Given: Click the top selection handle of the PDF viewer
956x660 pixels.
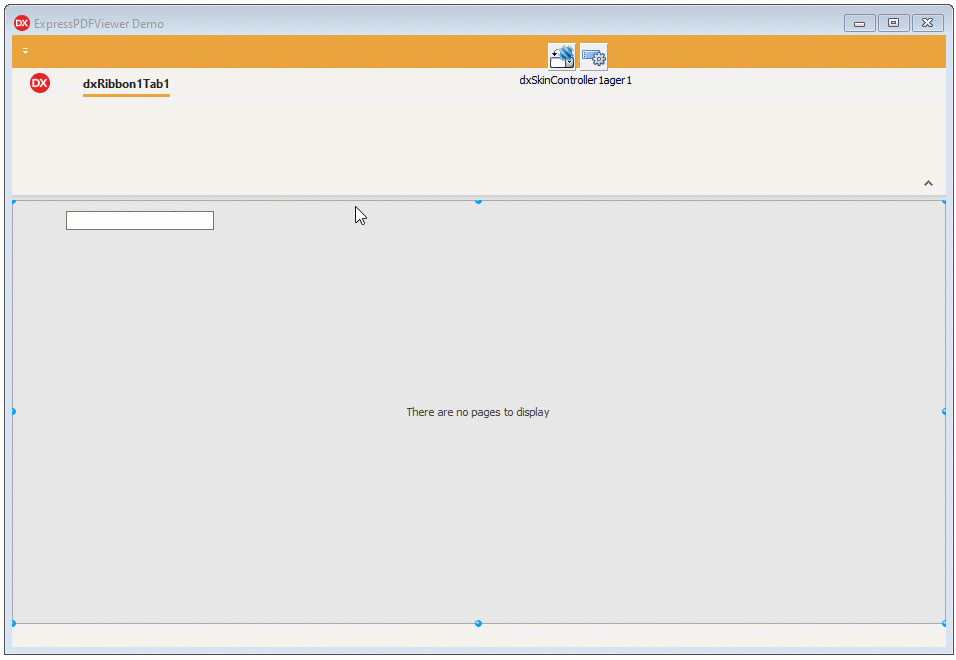Looking at the screenshot, I should point(478,201).
